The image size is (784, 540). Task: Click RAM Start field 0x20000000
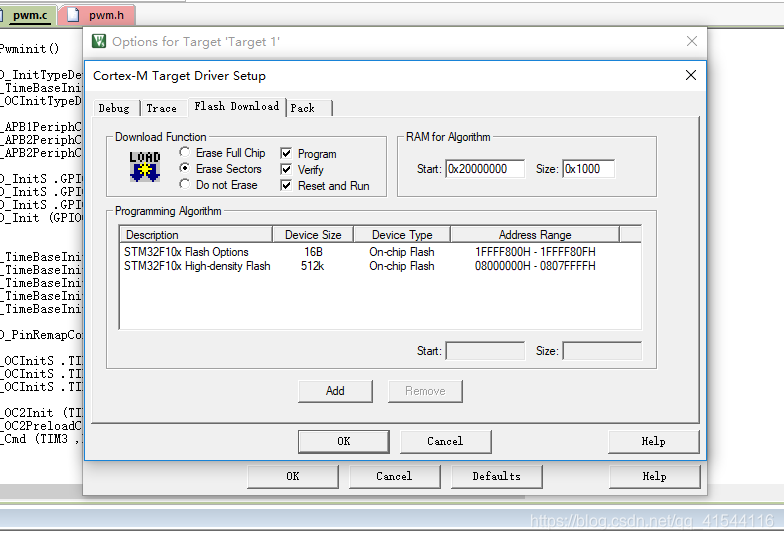[485, 169]
